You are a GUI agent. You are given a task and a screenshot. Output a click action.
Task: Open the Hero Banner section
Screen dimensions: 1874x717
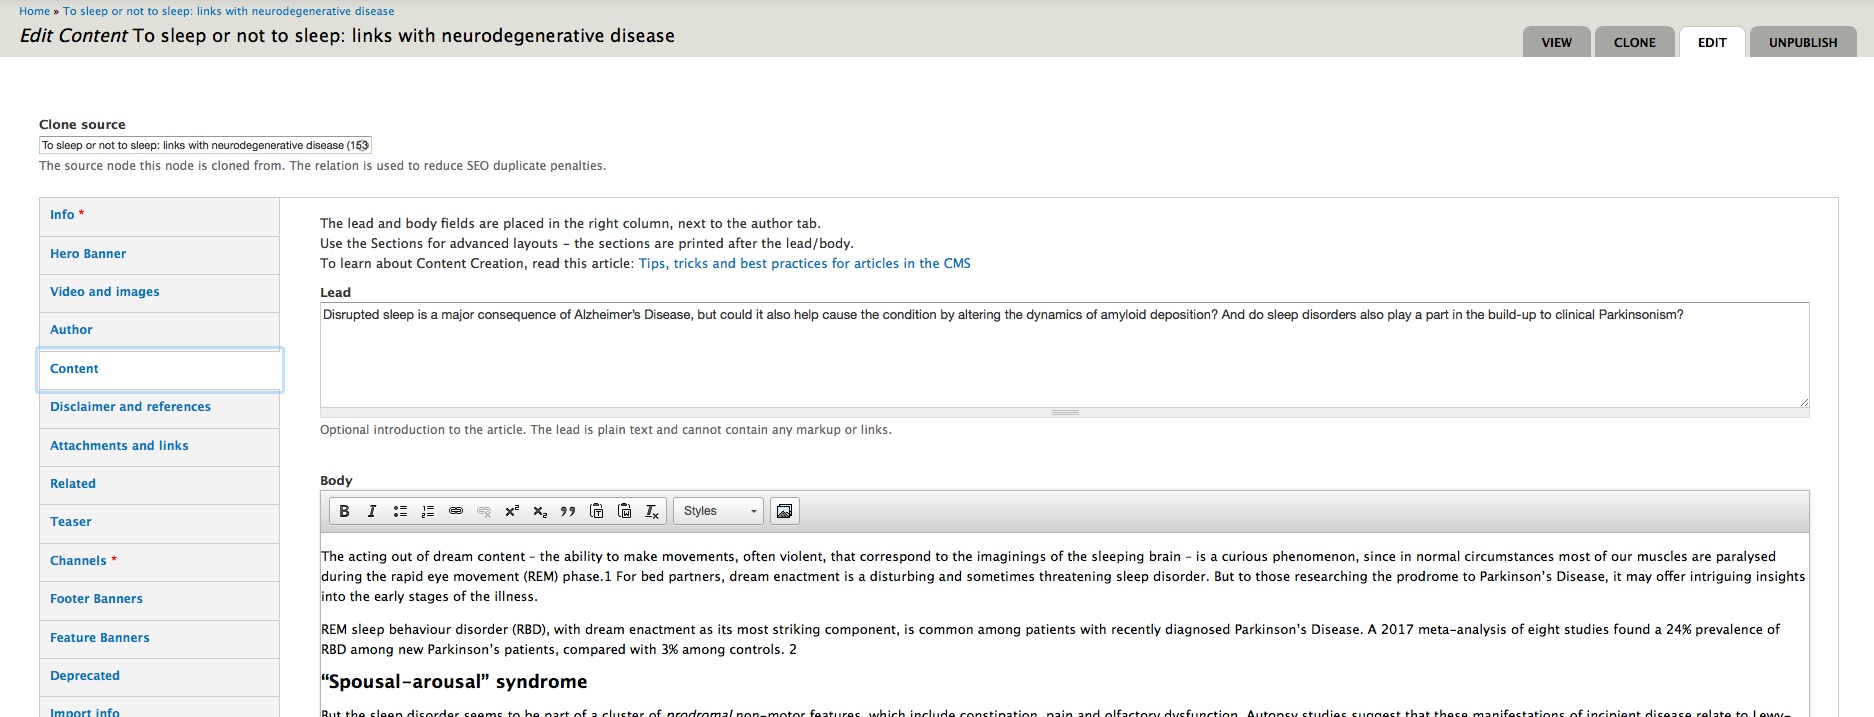coord(88,254)
